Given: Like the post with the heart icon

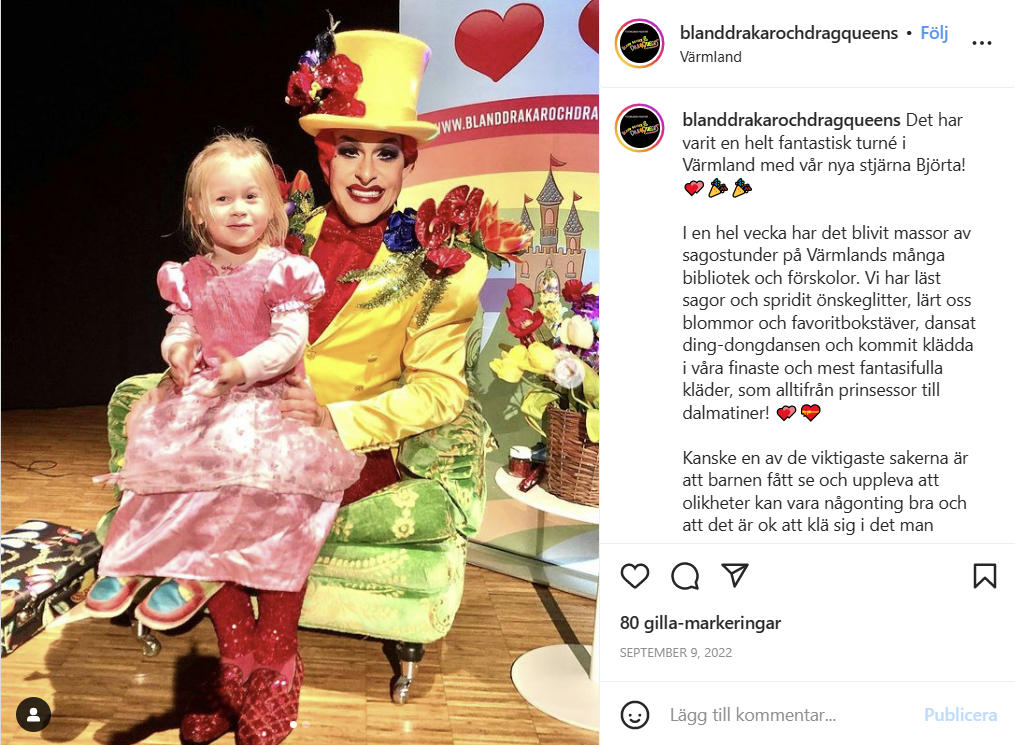Looking at the screenshot, I should click(x=634, y=575).
